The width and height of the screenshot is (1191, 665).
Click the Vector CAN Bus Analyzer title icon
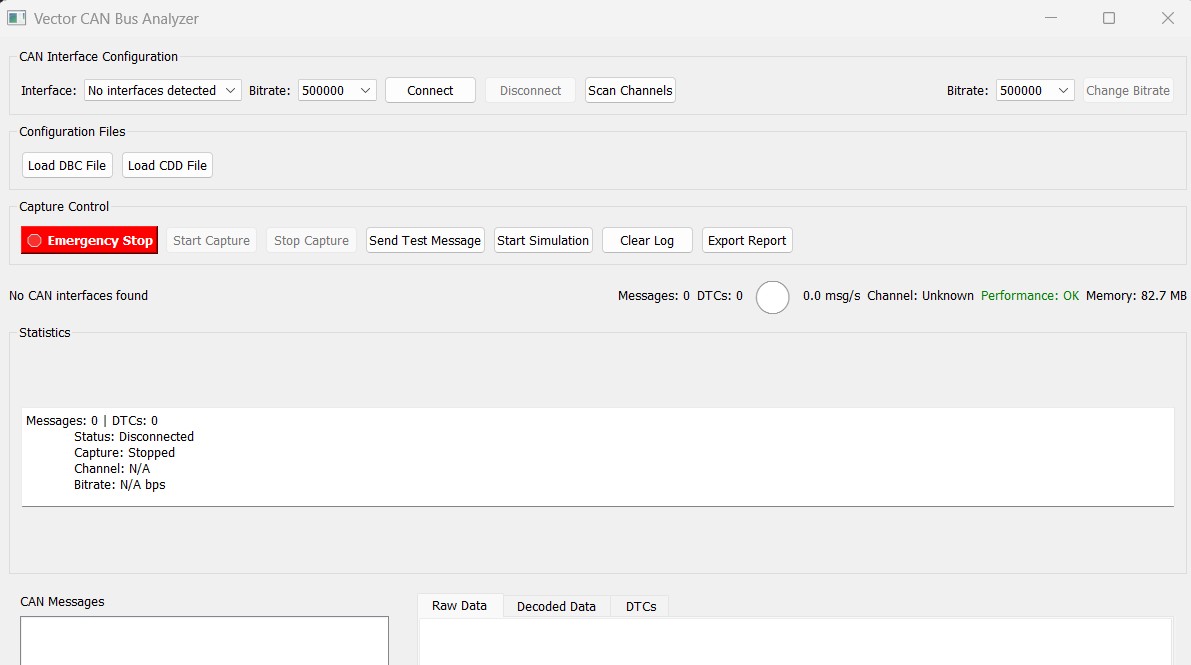16,18
